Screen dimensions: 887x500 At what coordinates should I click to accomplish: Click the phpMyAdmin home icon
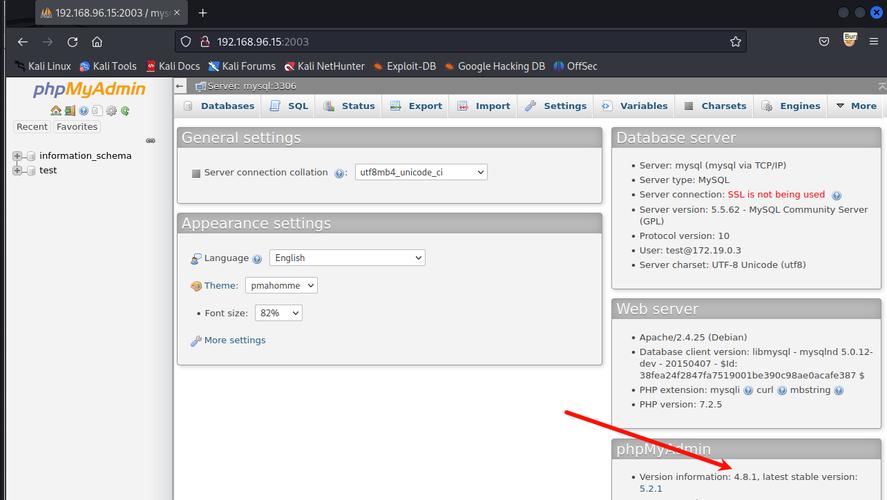click(55, 111)
